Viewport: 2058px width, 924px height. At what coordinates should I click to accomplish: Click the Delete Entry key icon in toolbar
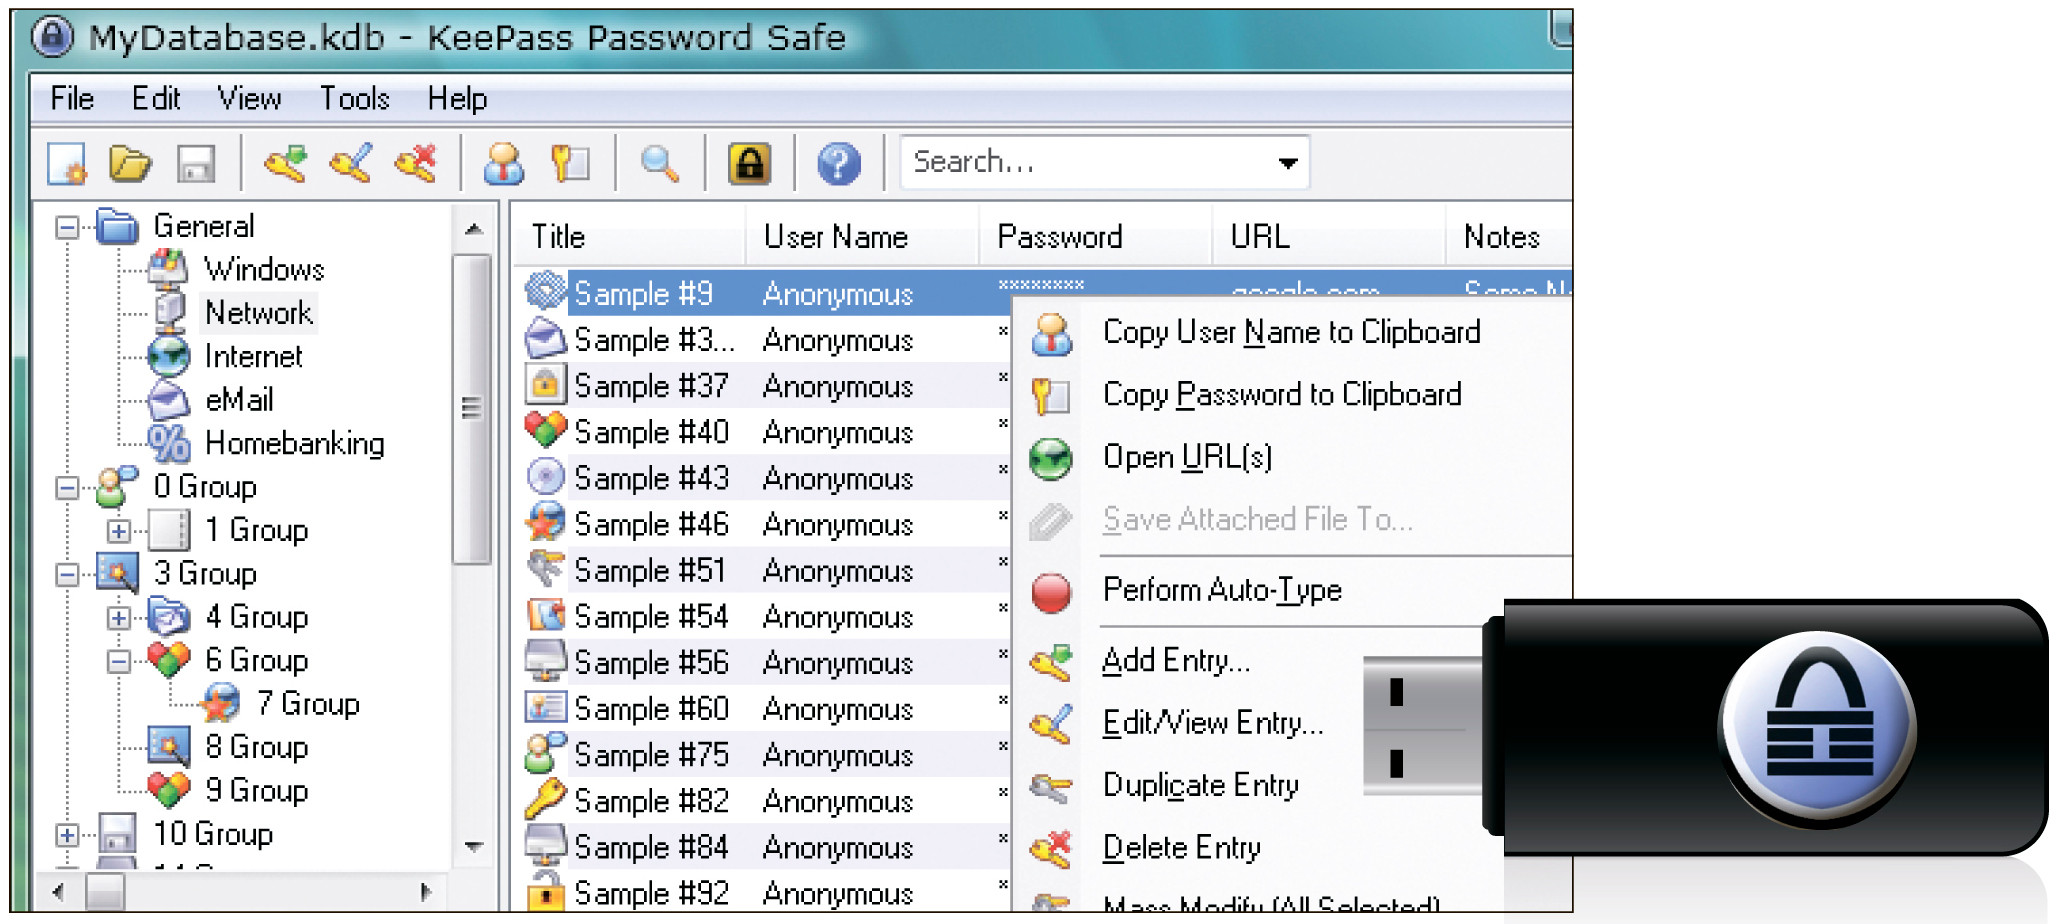coord(416,162)
